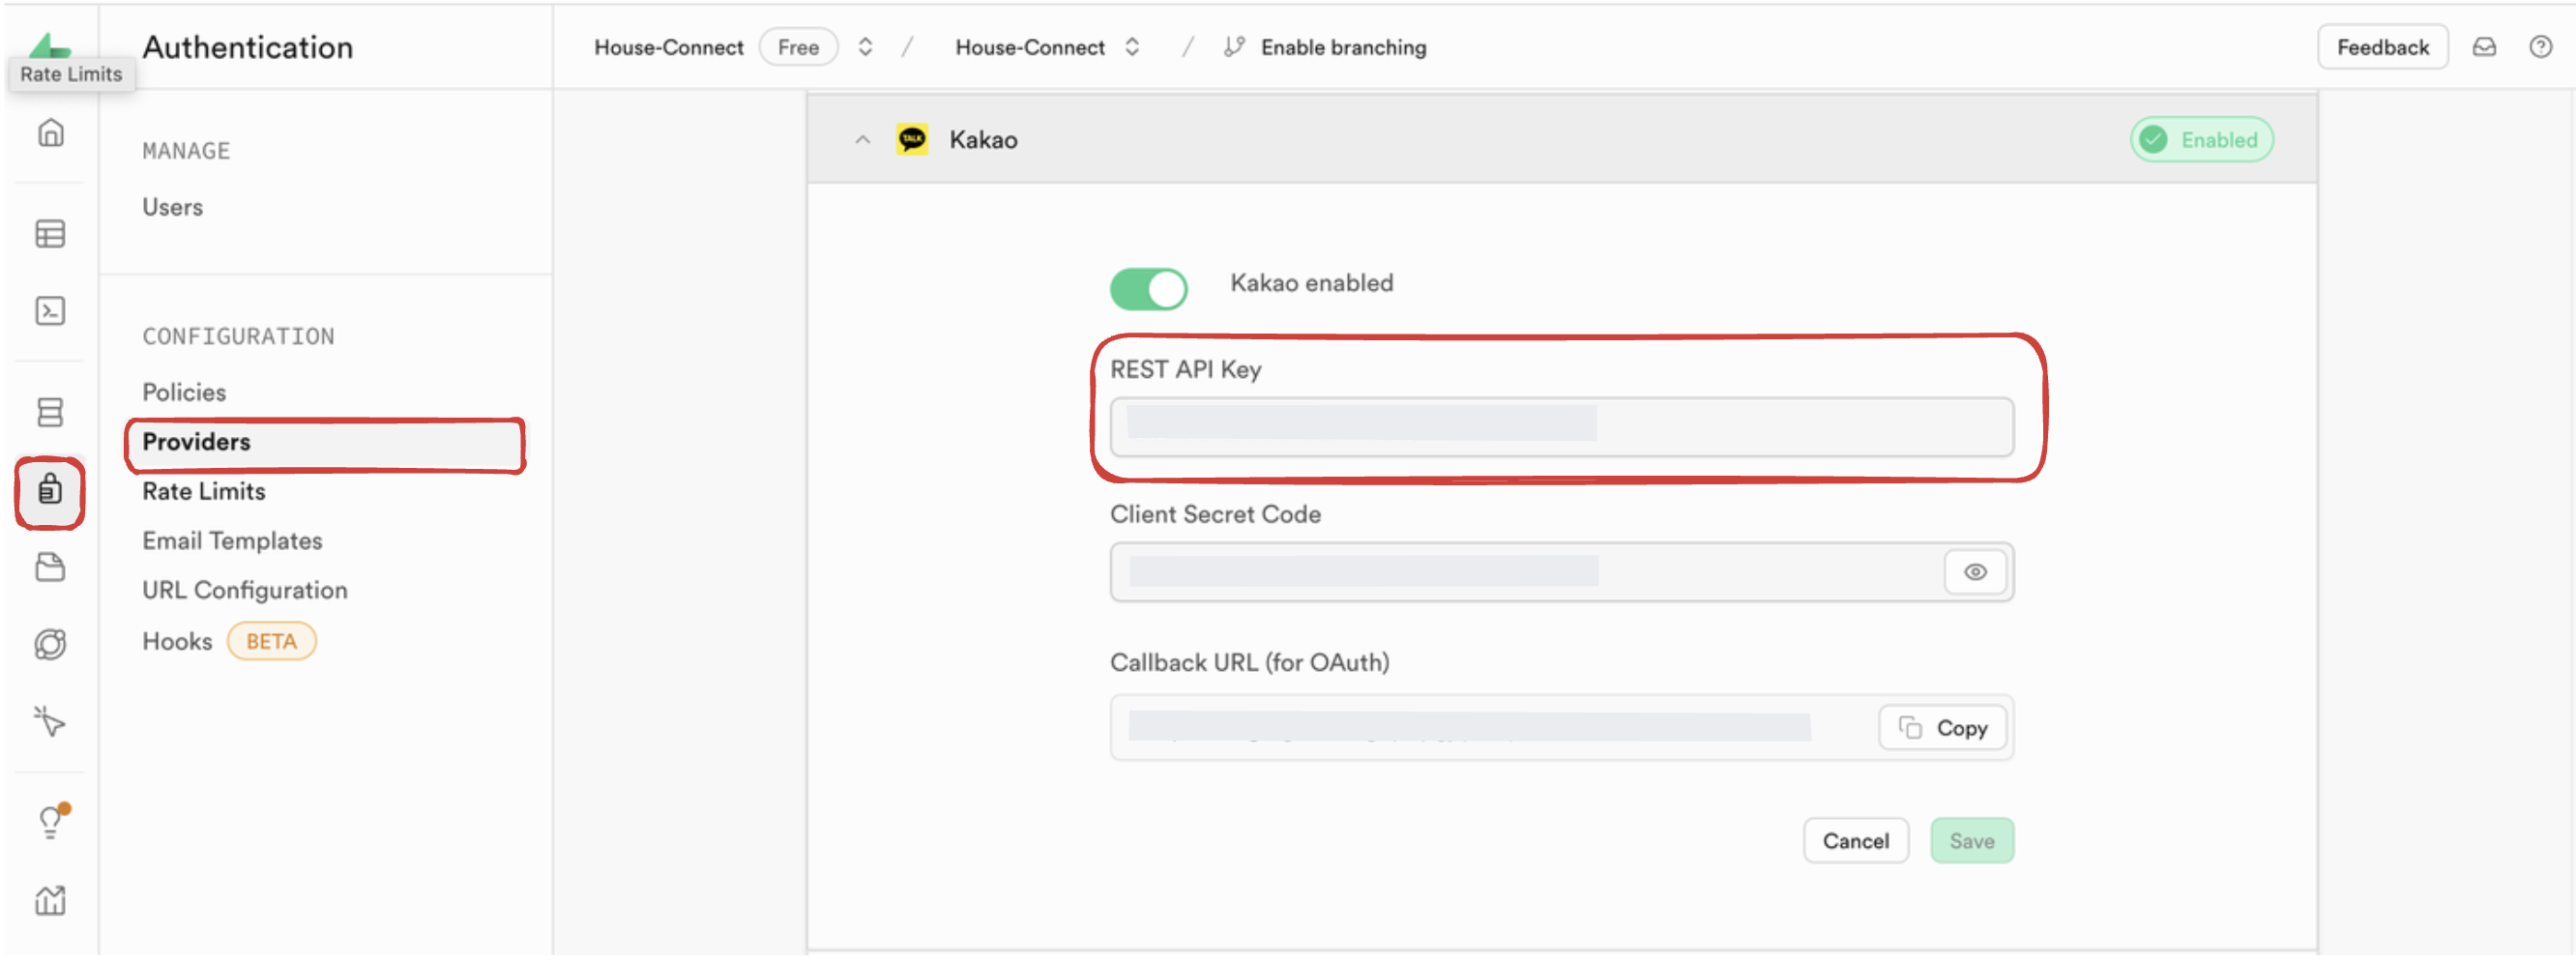
Task: Click the Authentication lock icon
Action: 50,491
